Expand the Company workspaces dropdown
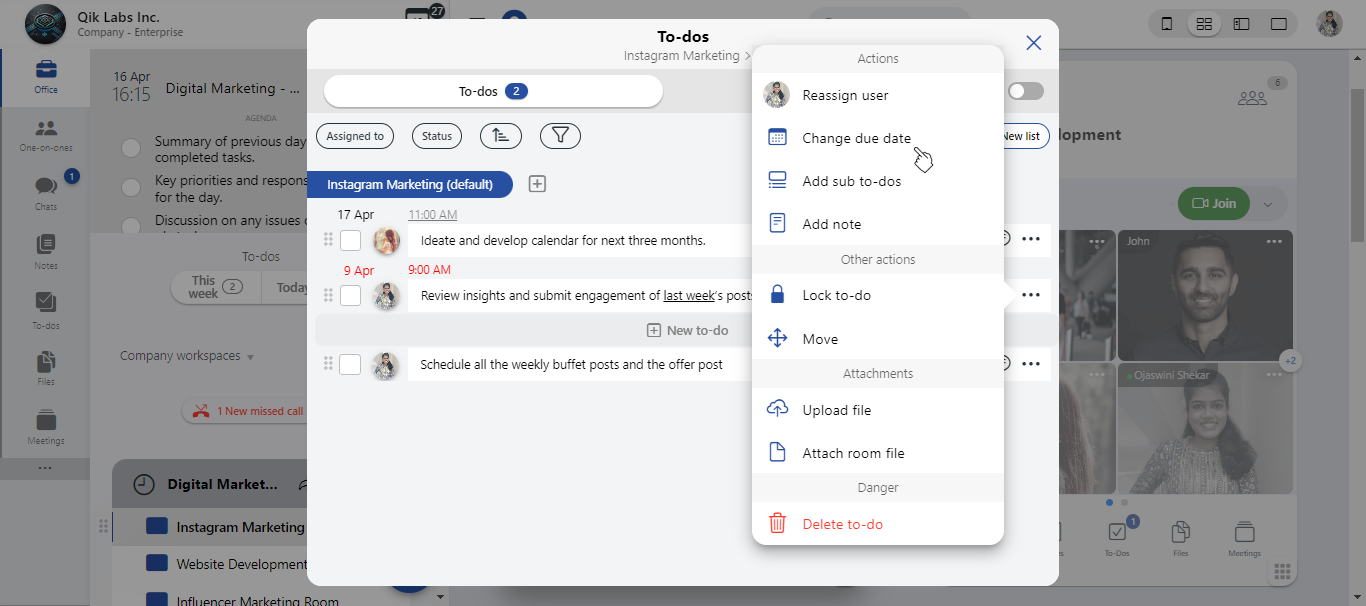Image resolution: width=1366 pixels, height=606 pixels. 187,356
